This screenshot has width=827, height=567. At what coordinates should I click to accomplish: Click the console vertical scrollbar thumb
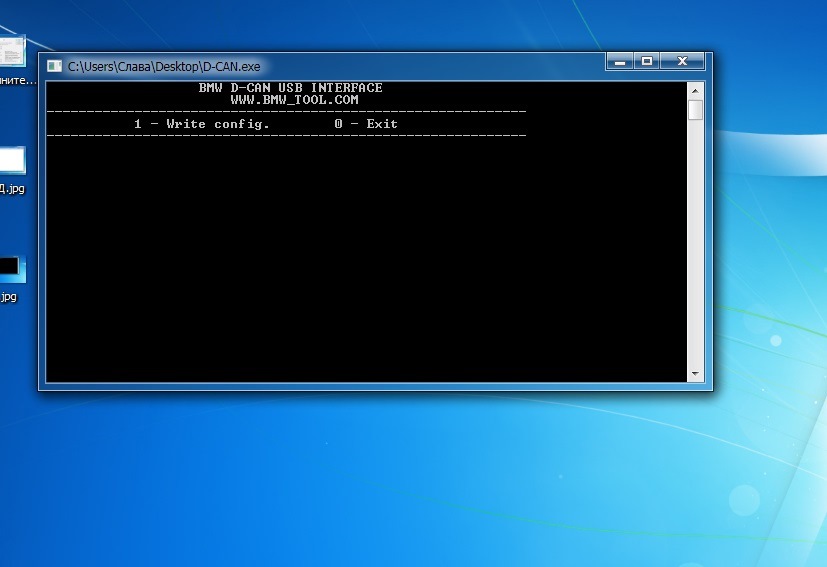coord(695,110)
